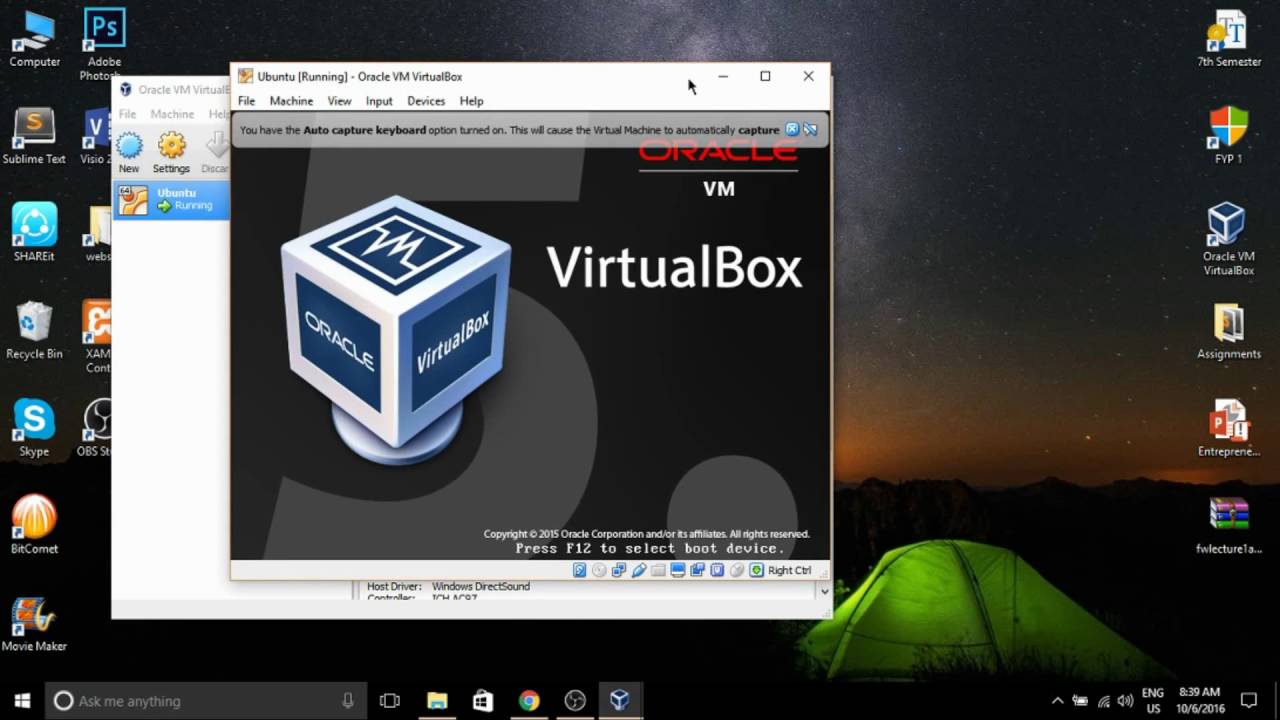
Task: Open the Windows Store taskbar icon
Action: (483, 701)
